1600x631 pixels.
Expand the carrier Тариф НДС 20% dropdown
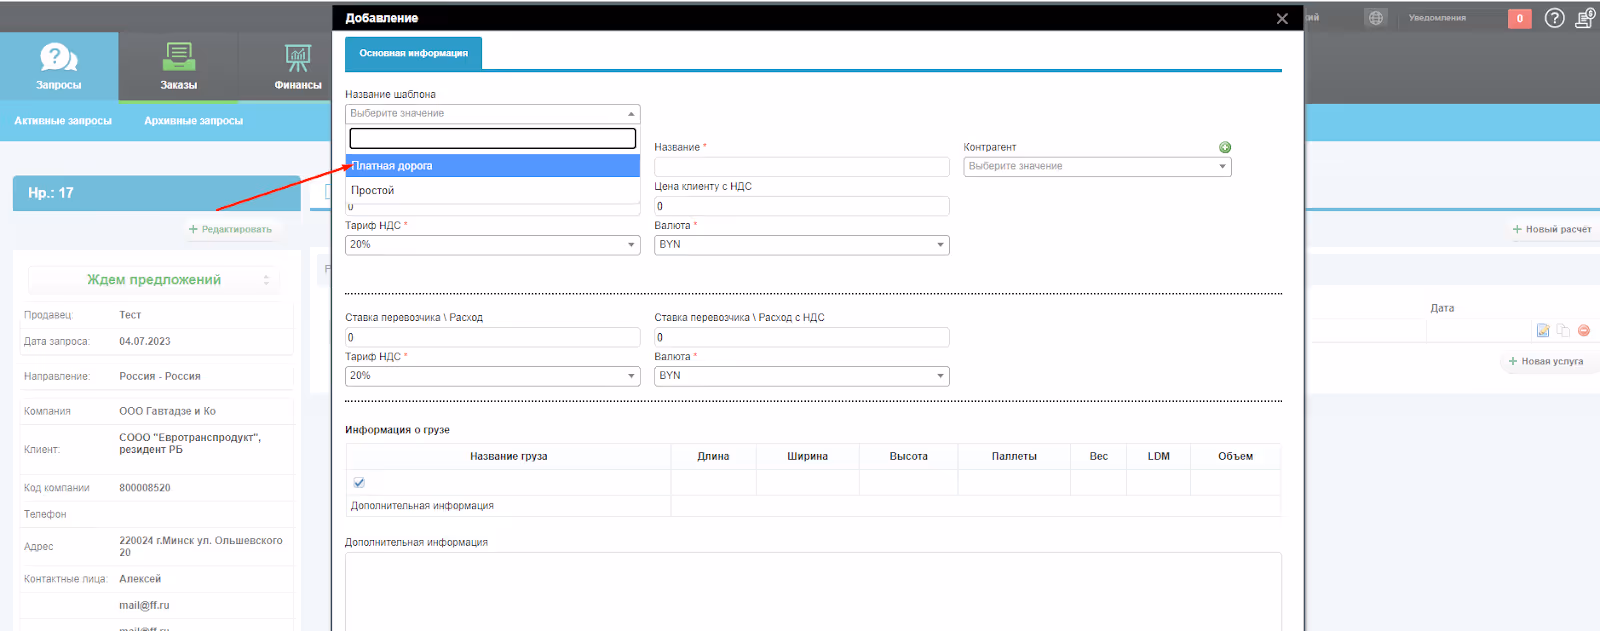493,376
